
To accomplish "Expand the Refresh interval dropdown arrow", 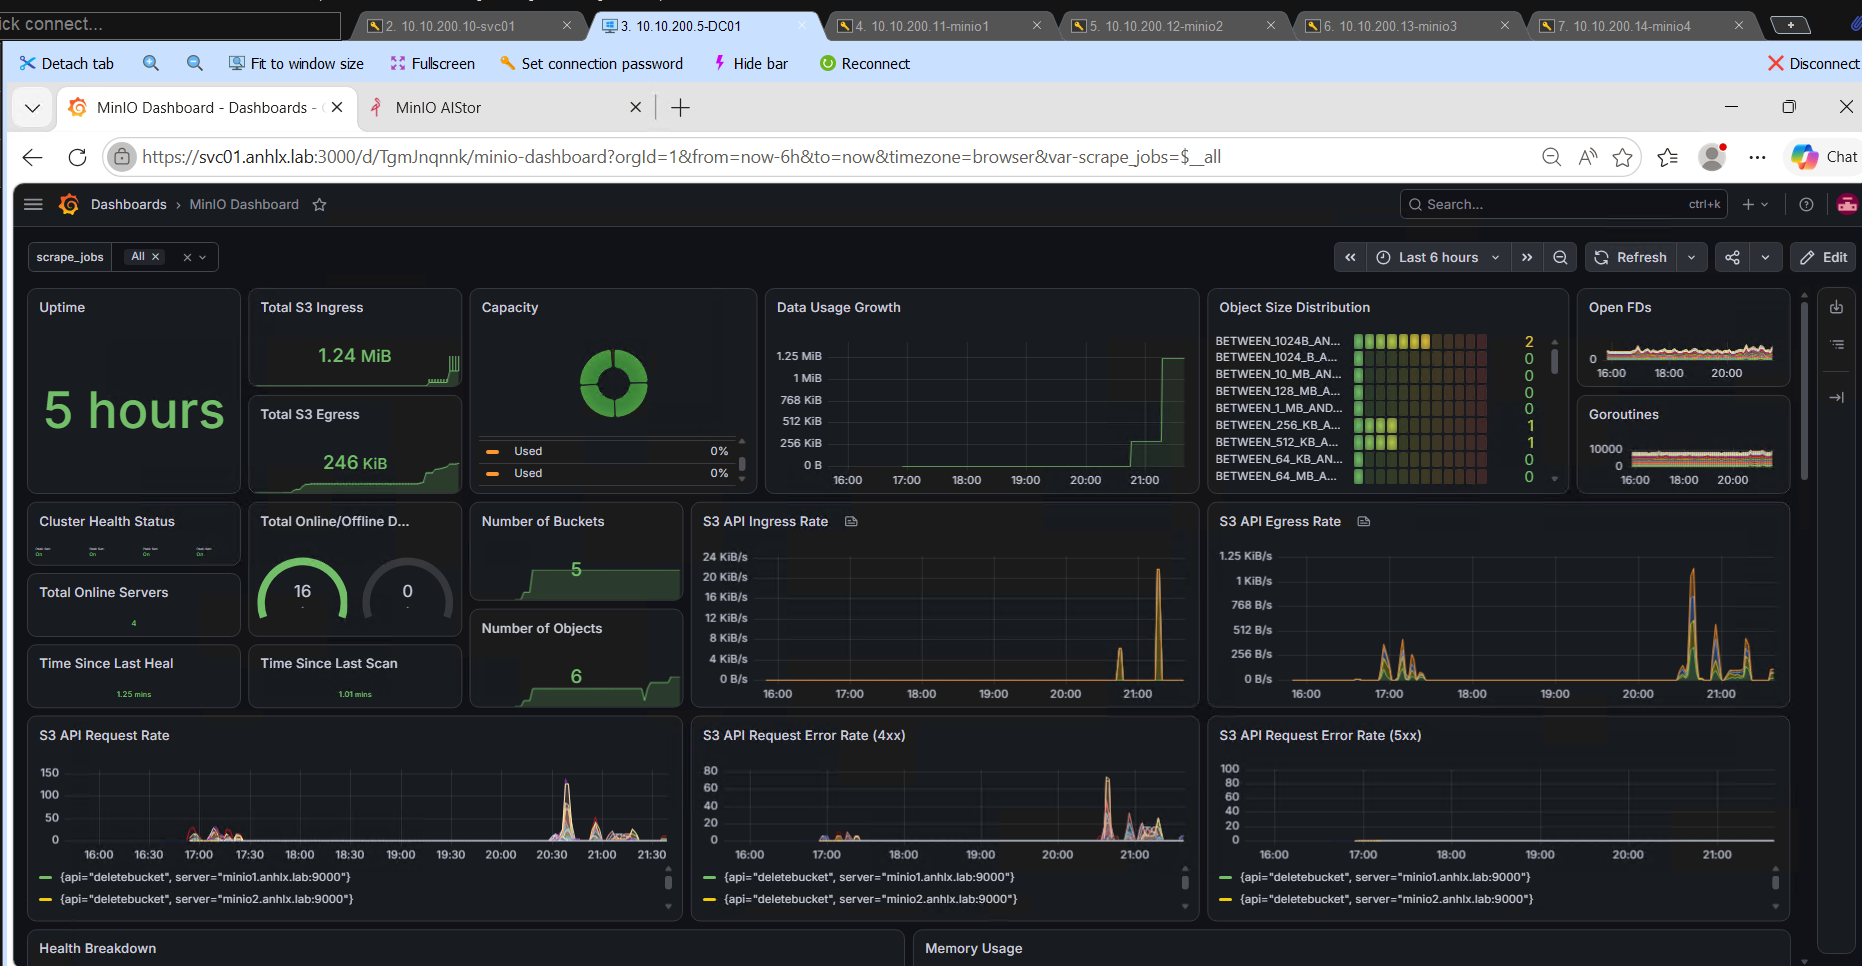I will pos(1692,257).
